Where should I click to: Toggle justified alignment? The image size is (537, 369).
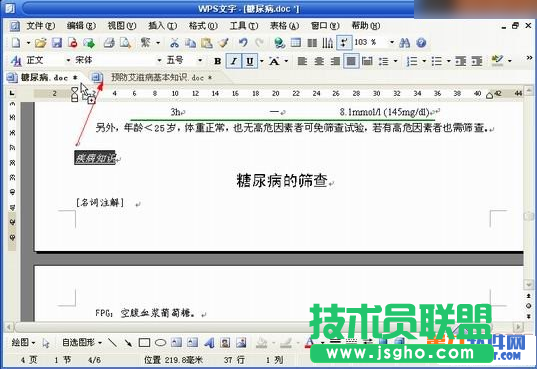[x=351, y=61]
